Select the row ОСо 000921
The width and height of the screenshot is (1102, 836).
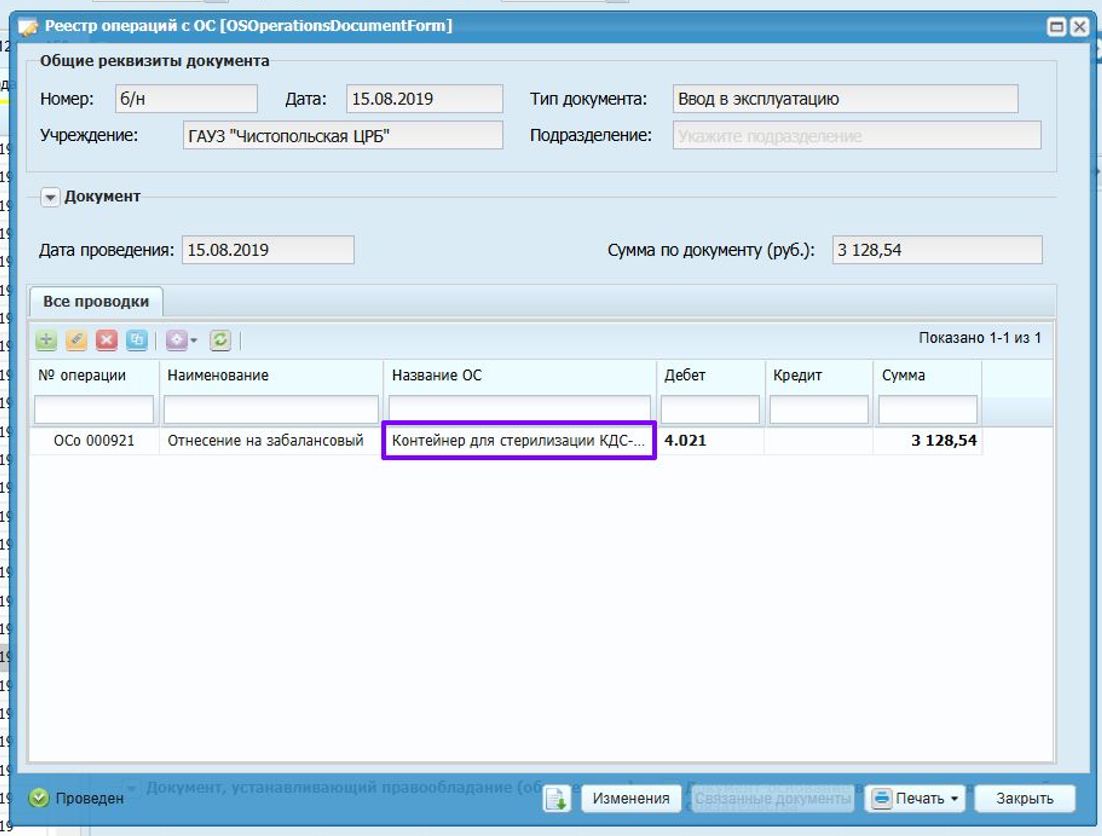tap(540, 441)
